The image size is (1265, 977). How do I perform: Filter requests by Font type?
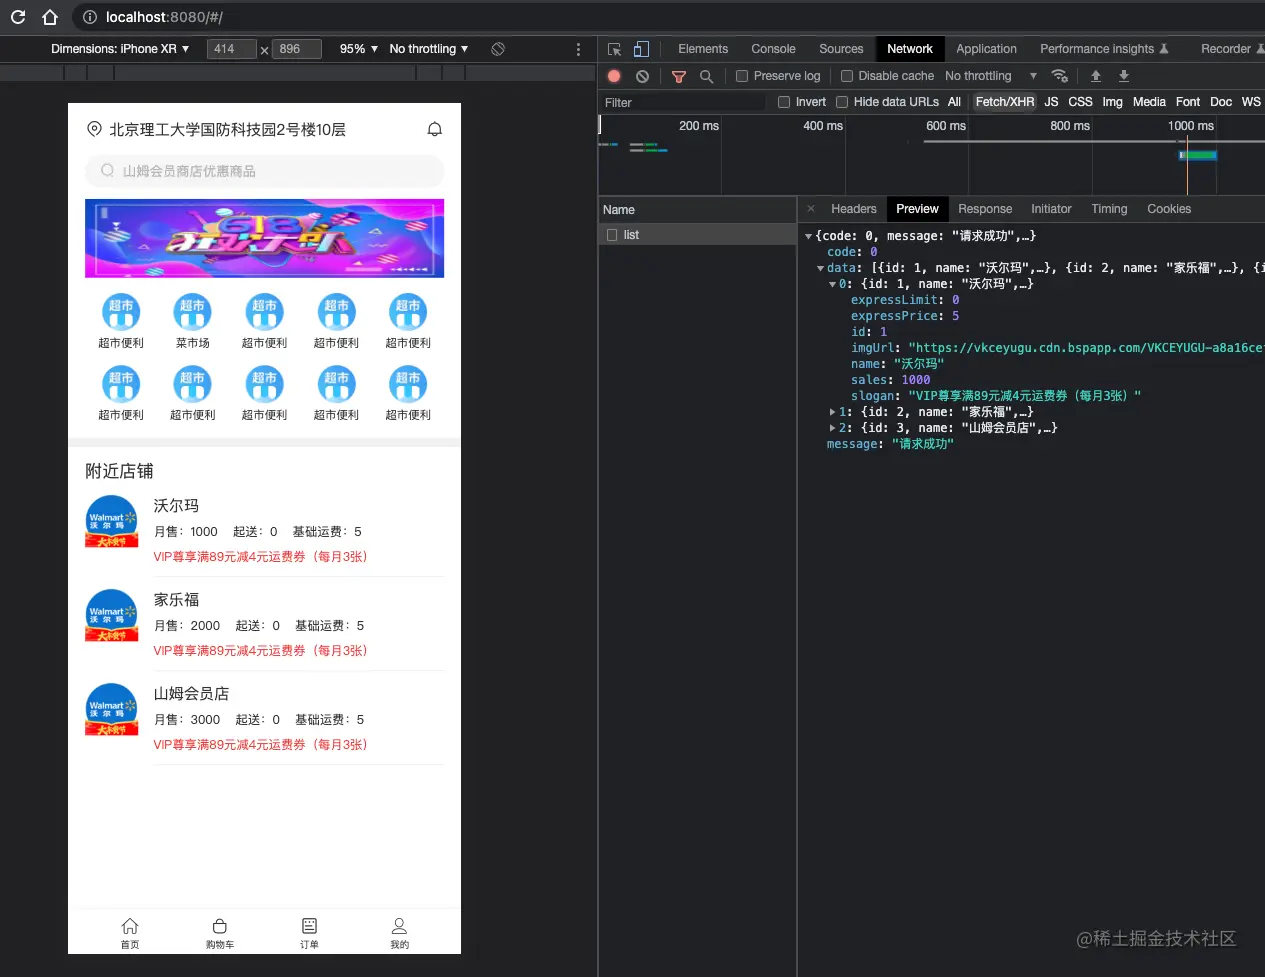coord(1188,102)
